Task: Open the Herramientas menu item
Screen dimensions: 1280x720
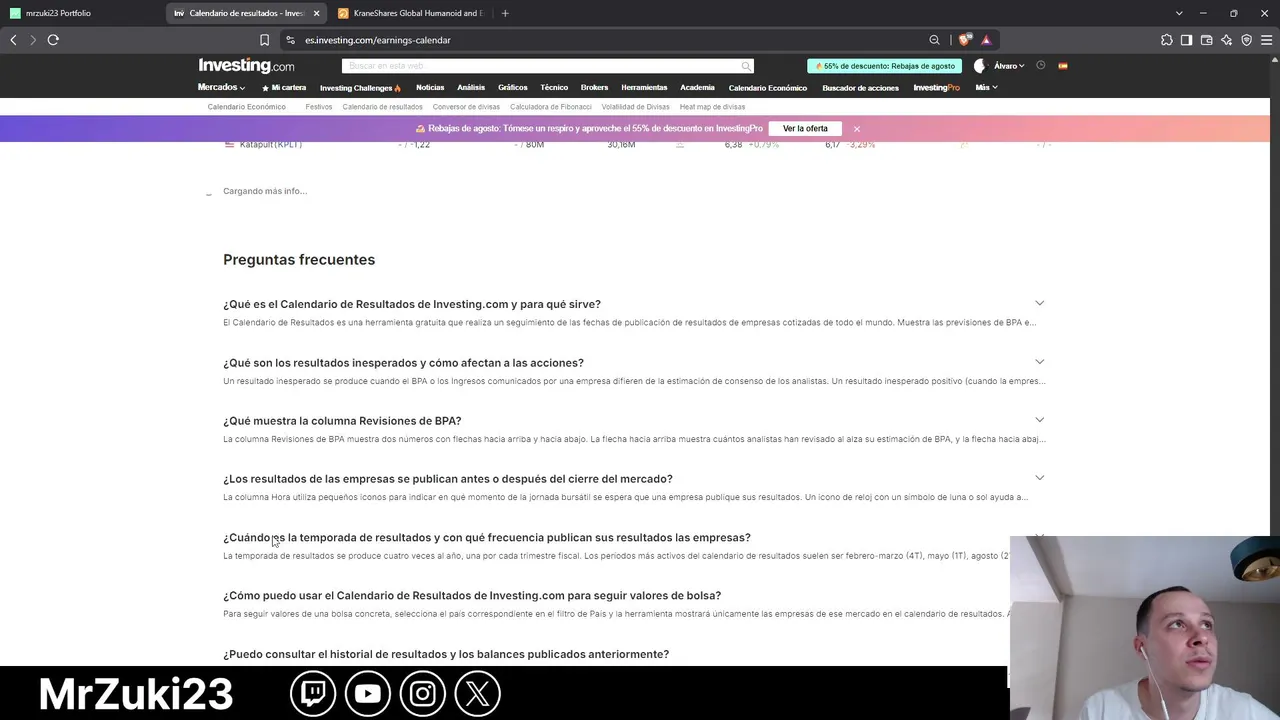Action: pyautogui.click(x=644, y=88)
